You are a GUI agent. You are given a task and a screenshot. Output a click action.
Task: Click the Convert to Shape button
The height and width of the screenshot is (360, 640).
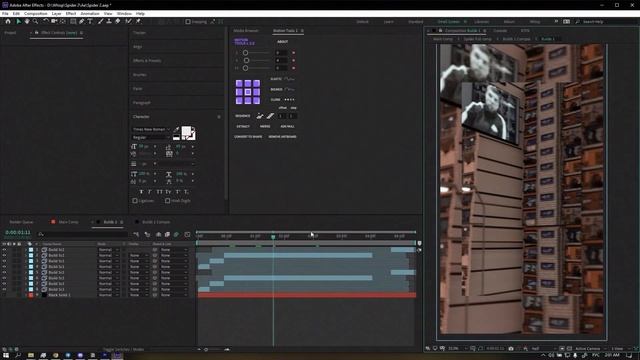point(248,137)
